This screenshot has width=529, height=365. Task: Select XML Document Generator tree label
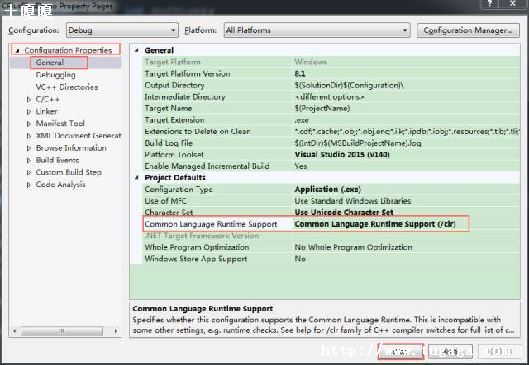pos(79,136)
